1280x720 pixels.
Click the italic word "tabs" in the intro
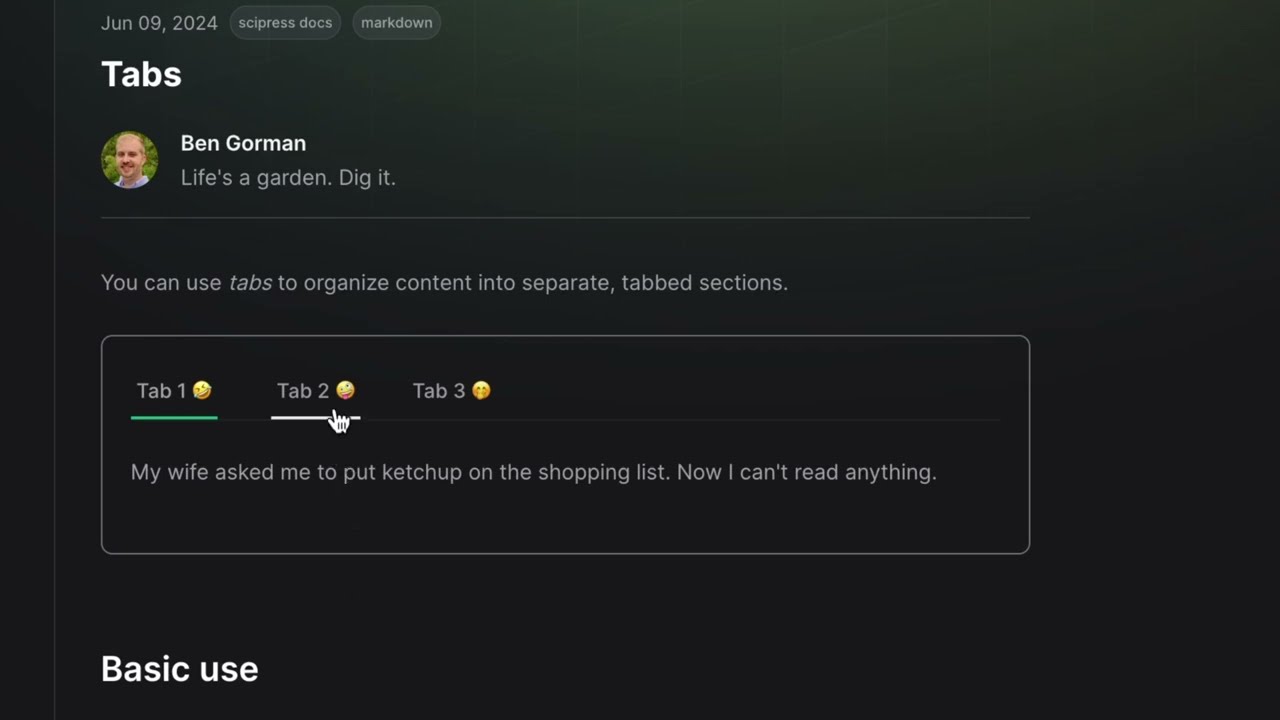coord(250,283)
